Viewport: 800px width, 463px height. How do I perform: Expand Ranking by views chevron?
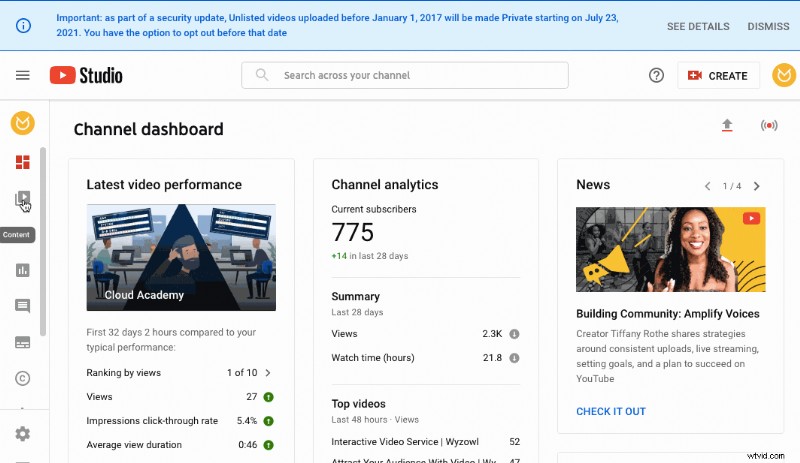tap(268, 373)
